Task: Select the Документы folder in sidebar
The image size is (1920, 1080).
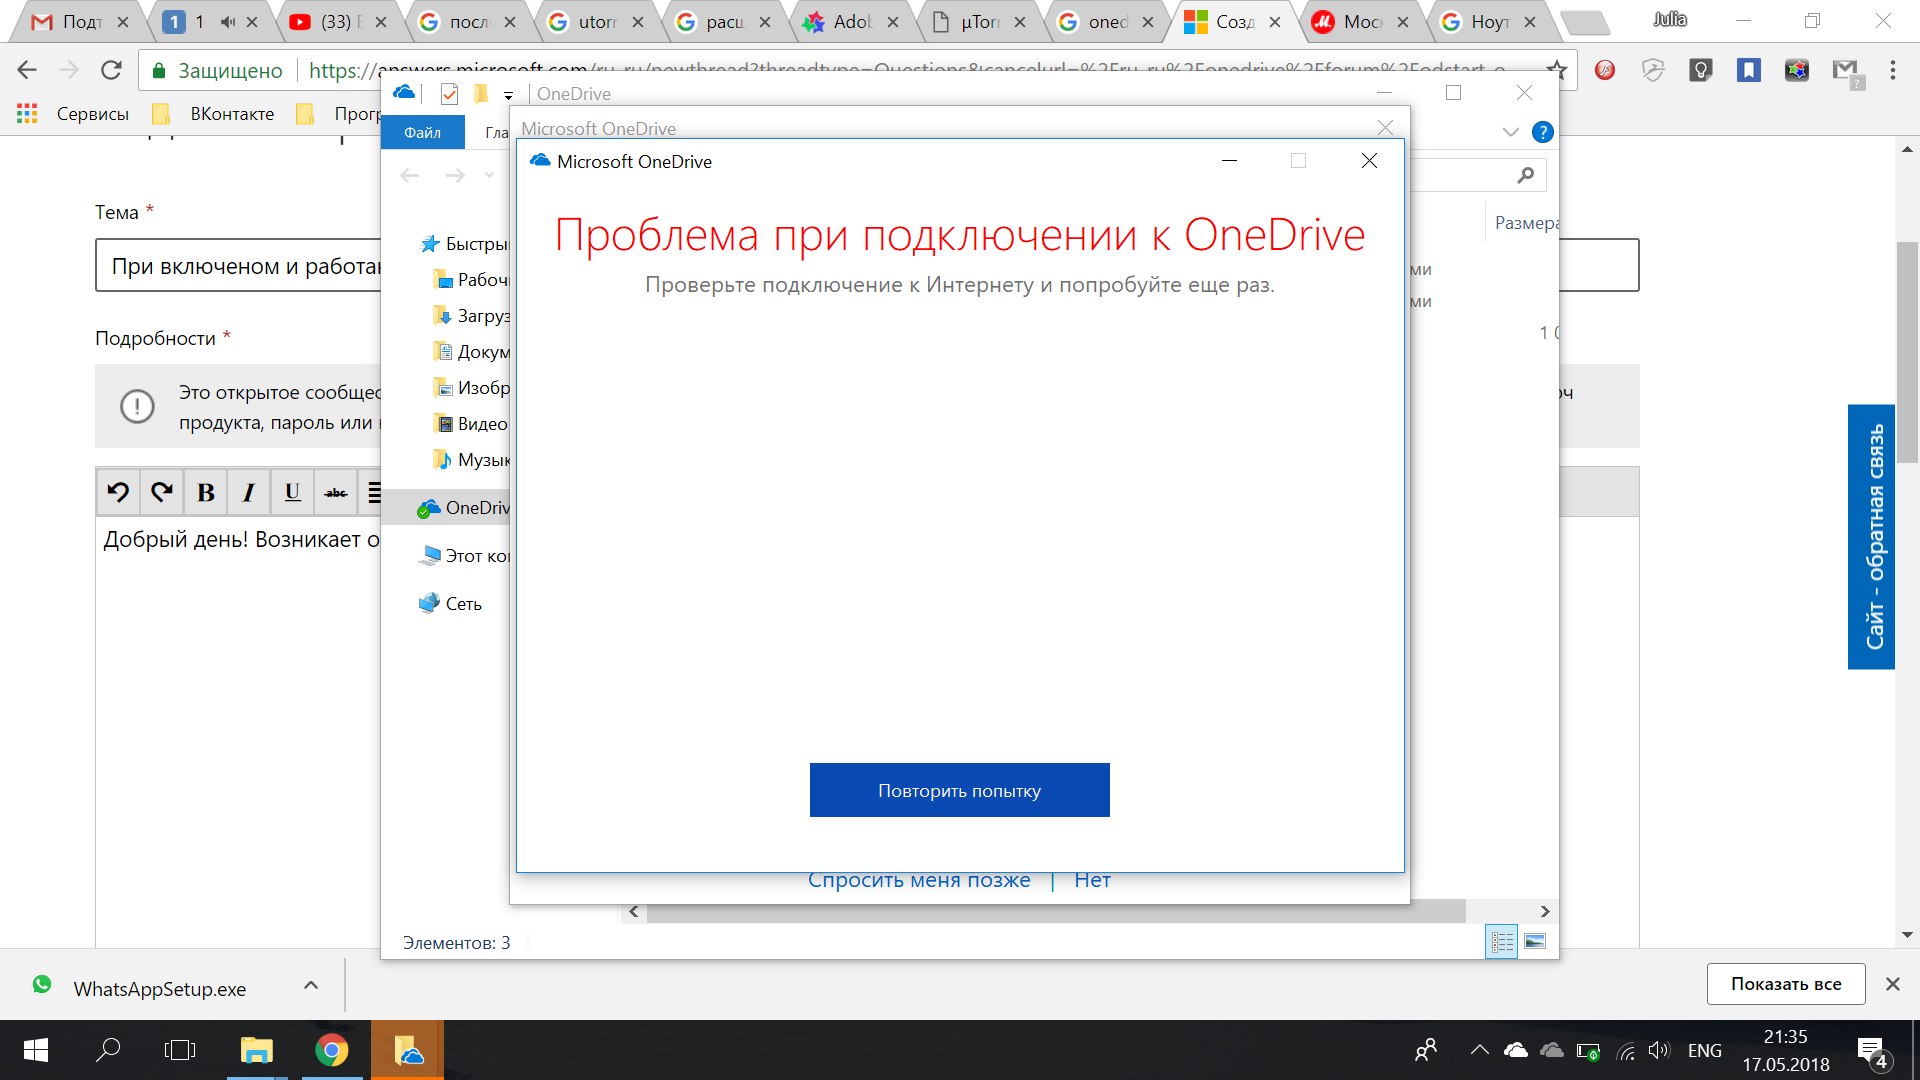Action: pos(470,352)
